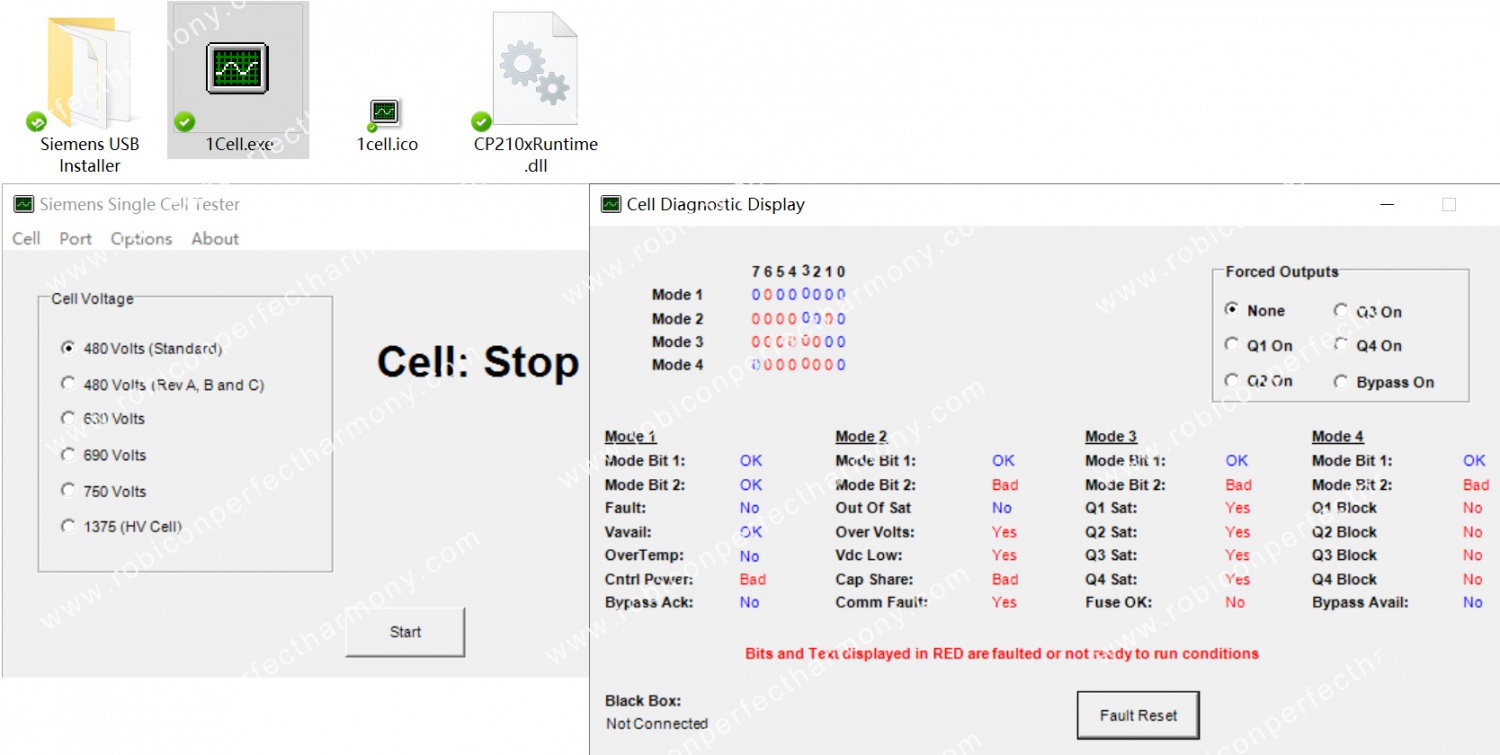1500x755 pixels.
Task: Click the Start button
Action: tap(405, 632)
